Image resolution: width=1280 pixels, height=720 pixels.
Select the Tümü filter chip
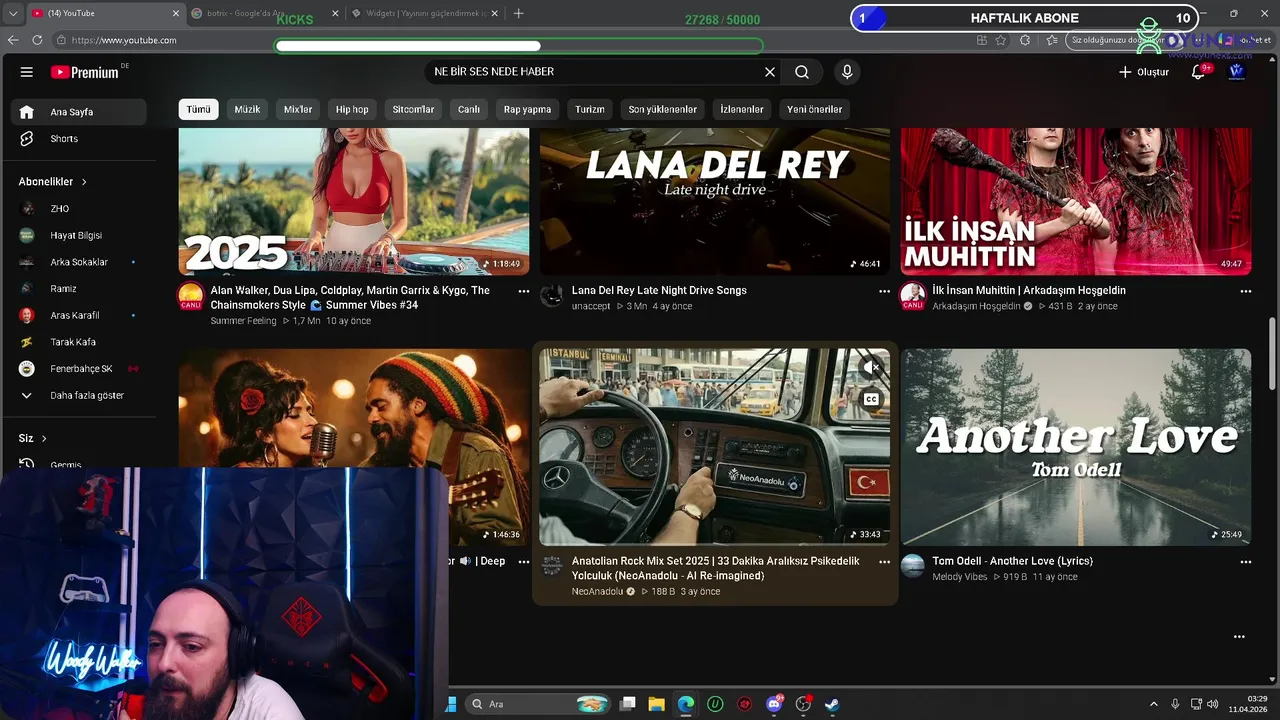point(199,109)
